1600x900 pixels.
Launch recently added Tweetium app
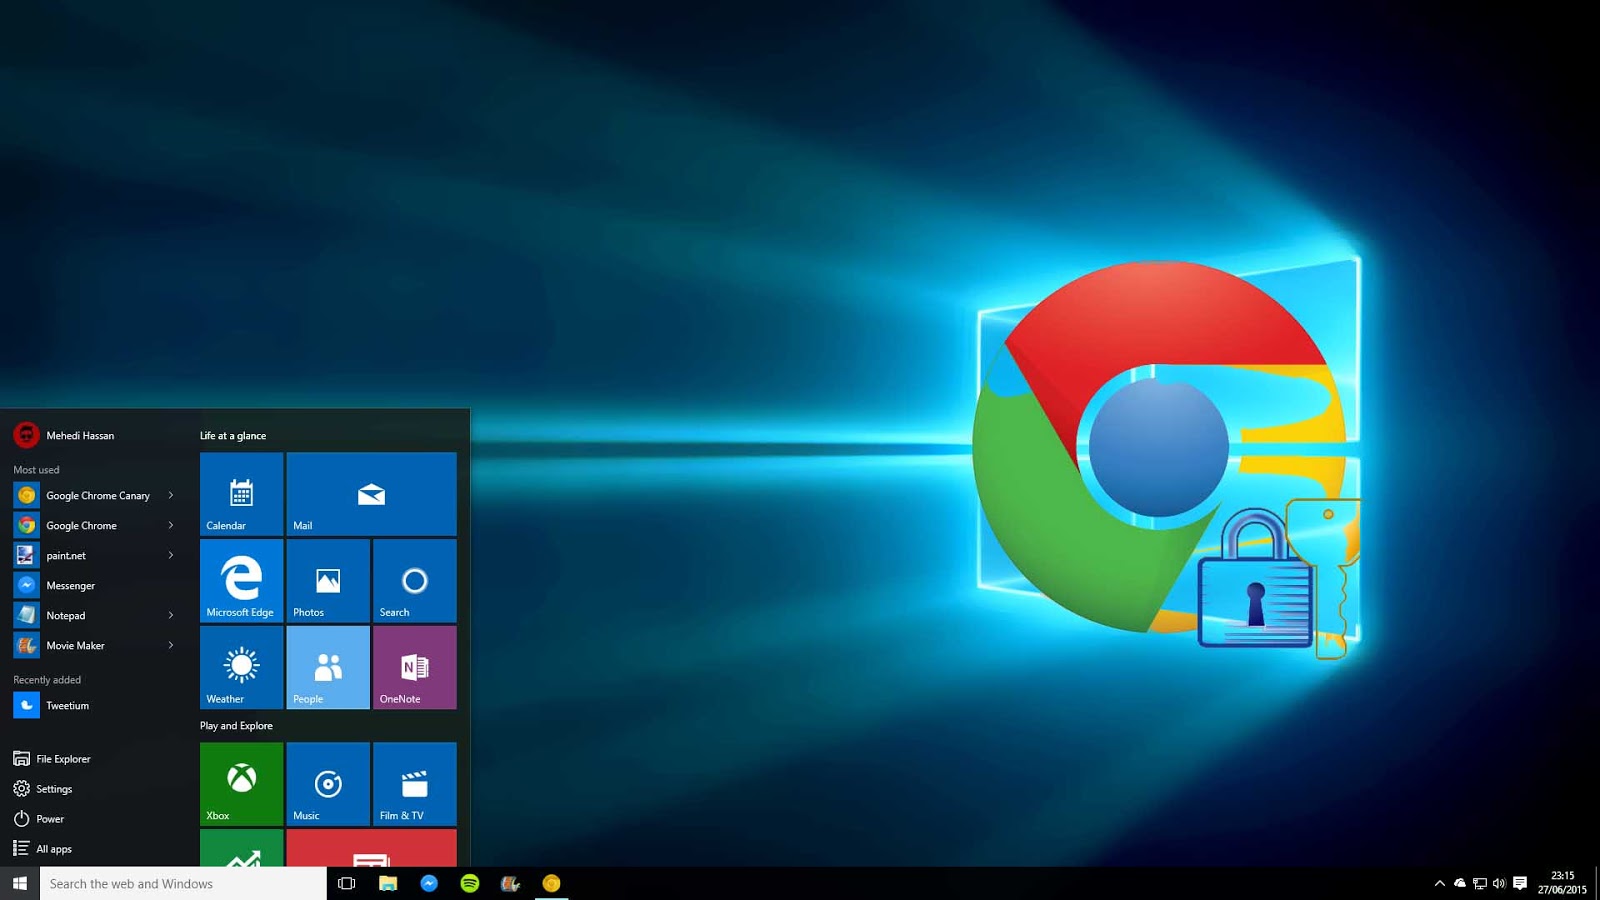tap(95, 705)
